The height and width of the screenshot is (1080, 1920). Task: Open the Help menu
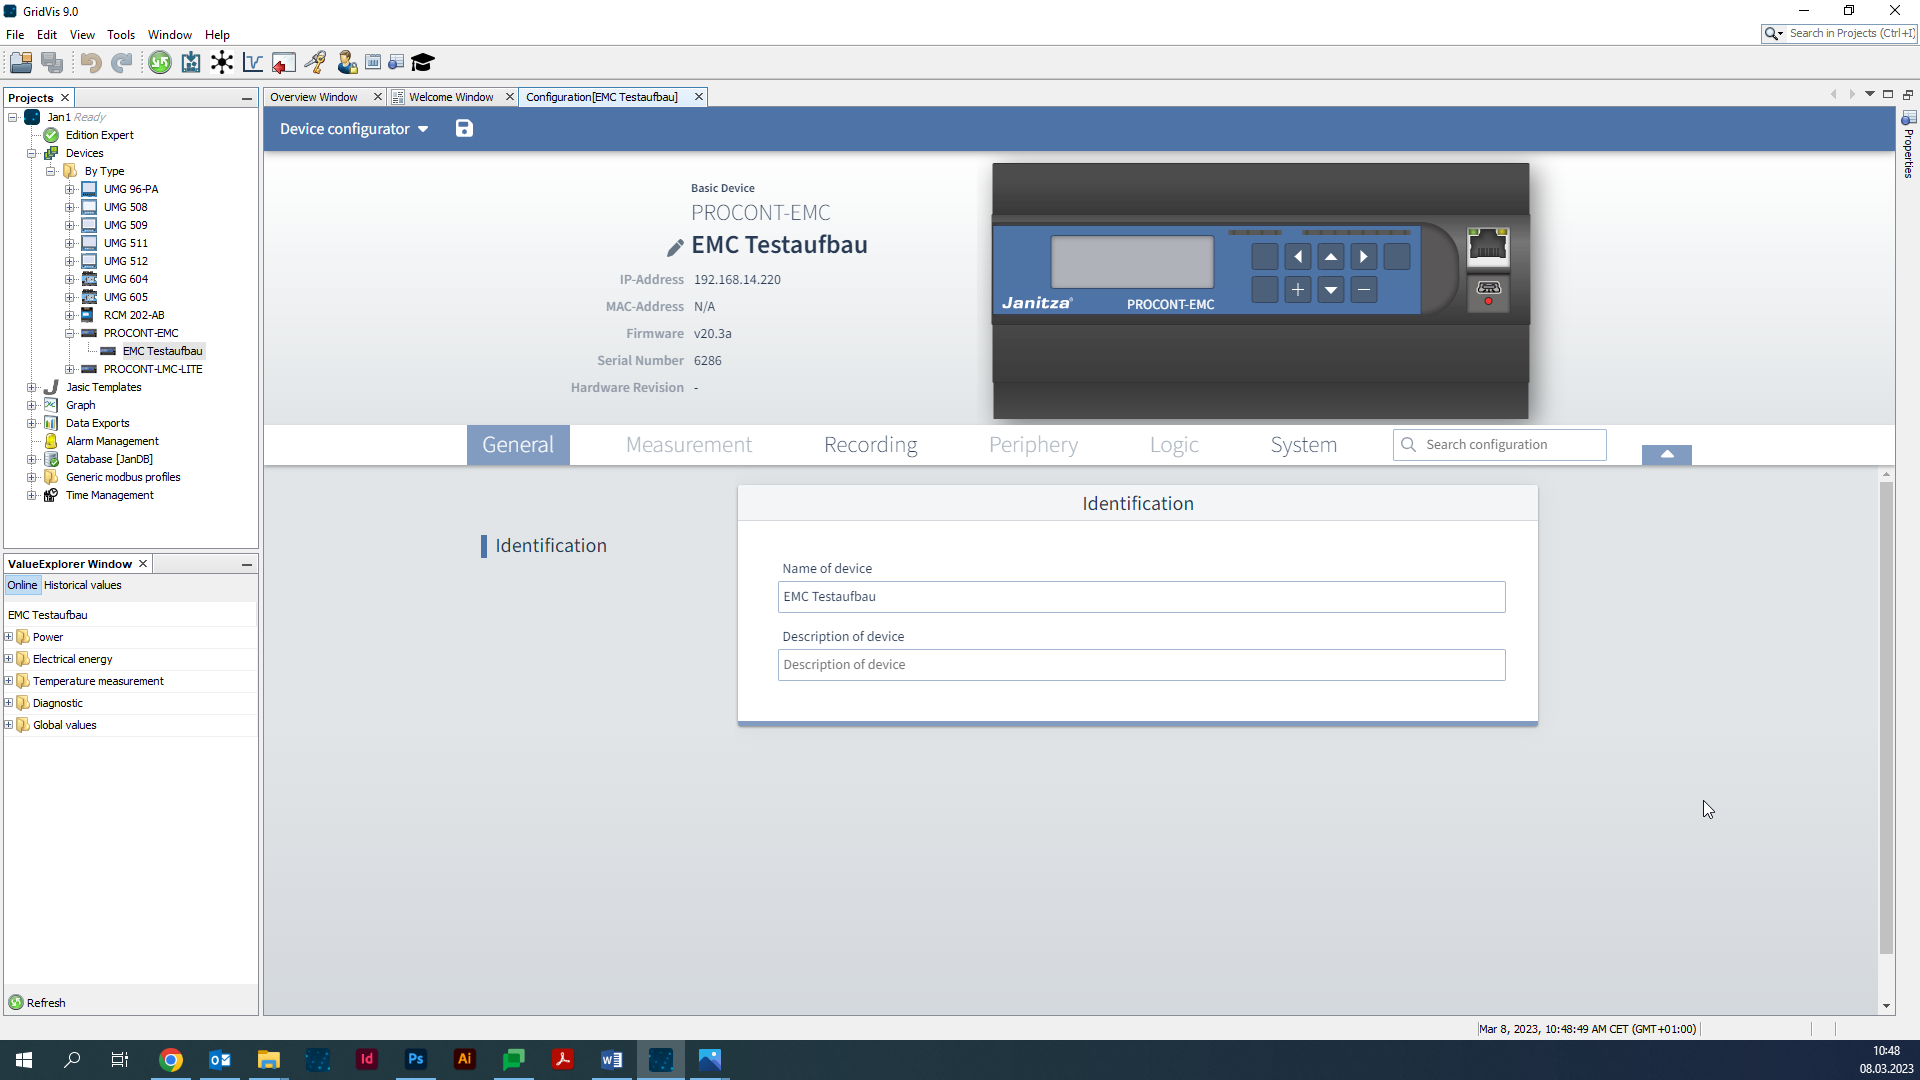[x=217, y=34]
